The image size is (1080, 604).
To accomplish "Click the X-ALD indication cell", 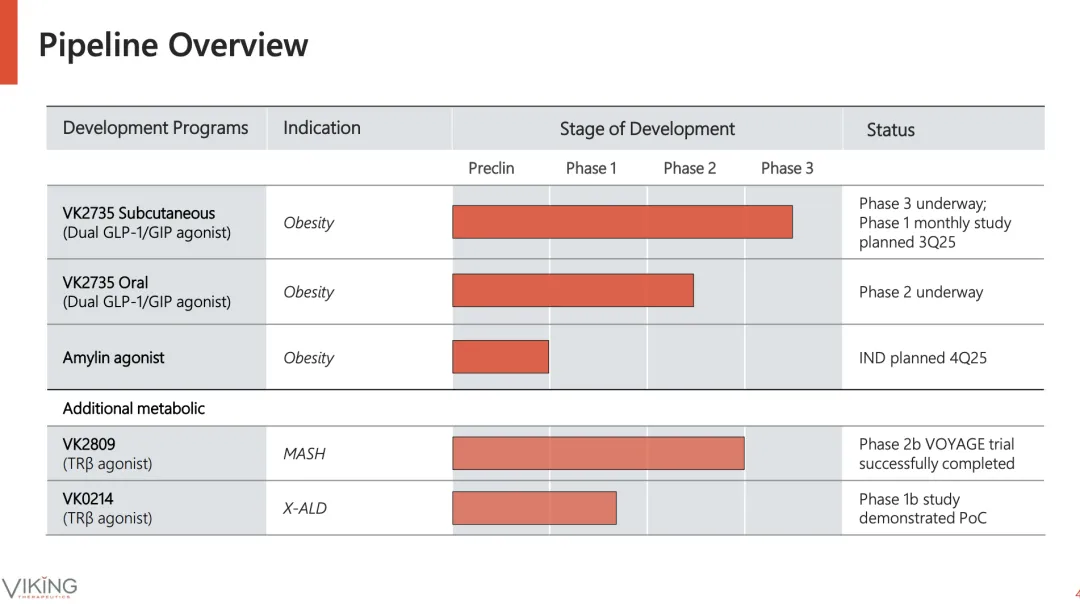I will [x=305, y=508].
